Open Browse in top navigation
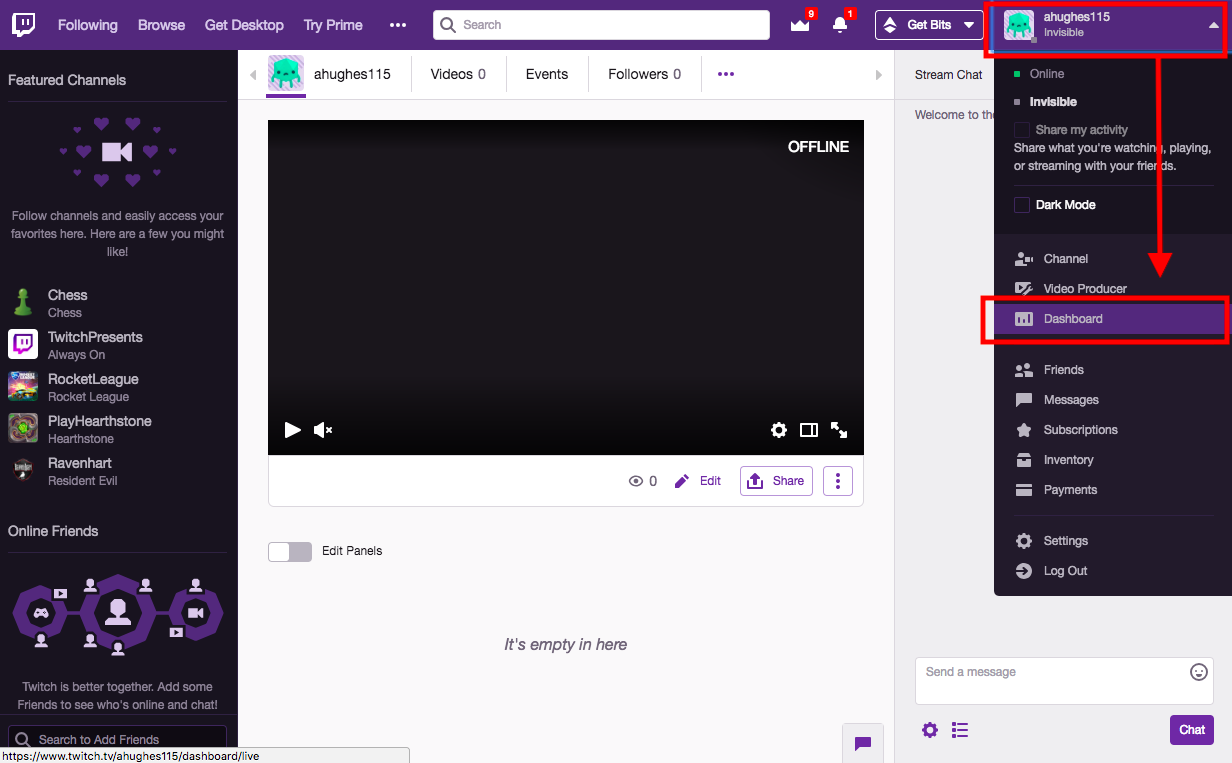1232x763 pixels. (x=161, y=25)
